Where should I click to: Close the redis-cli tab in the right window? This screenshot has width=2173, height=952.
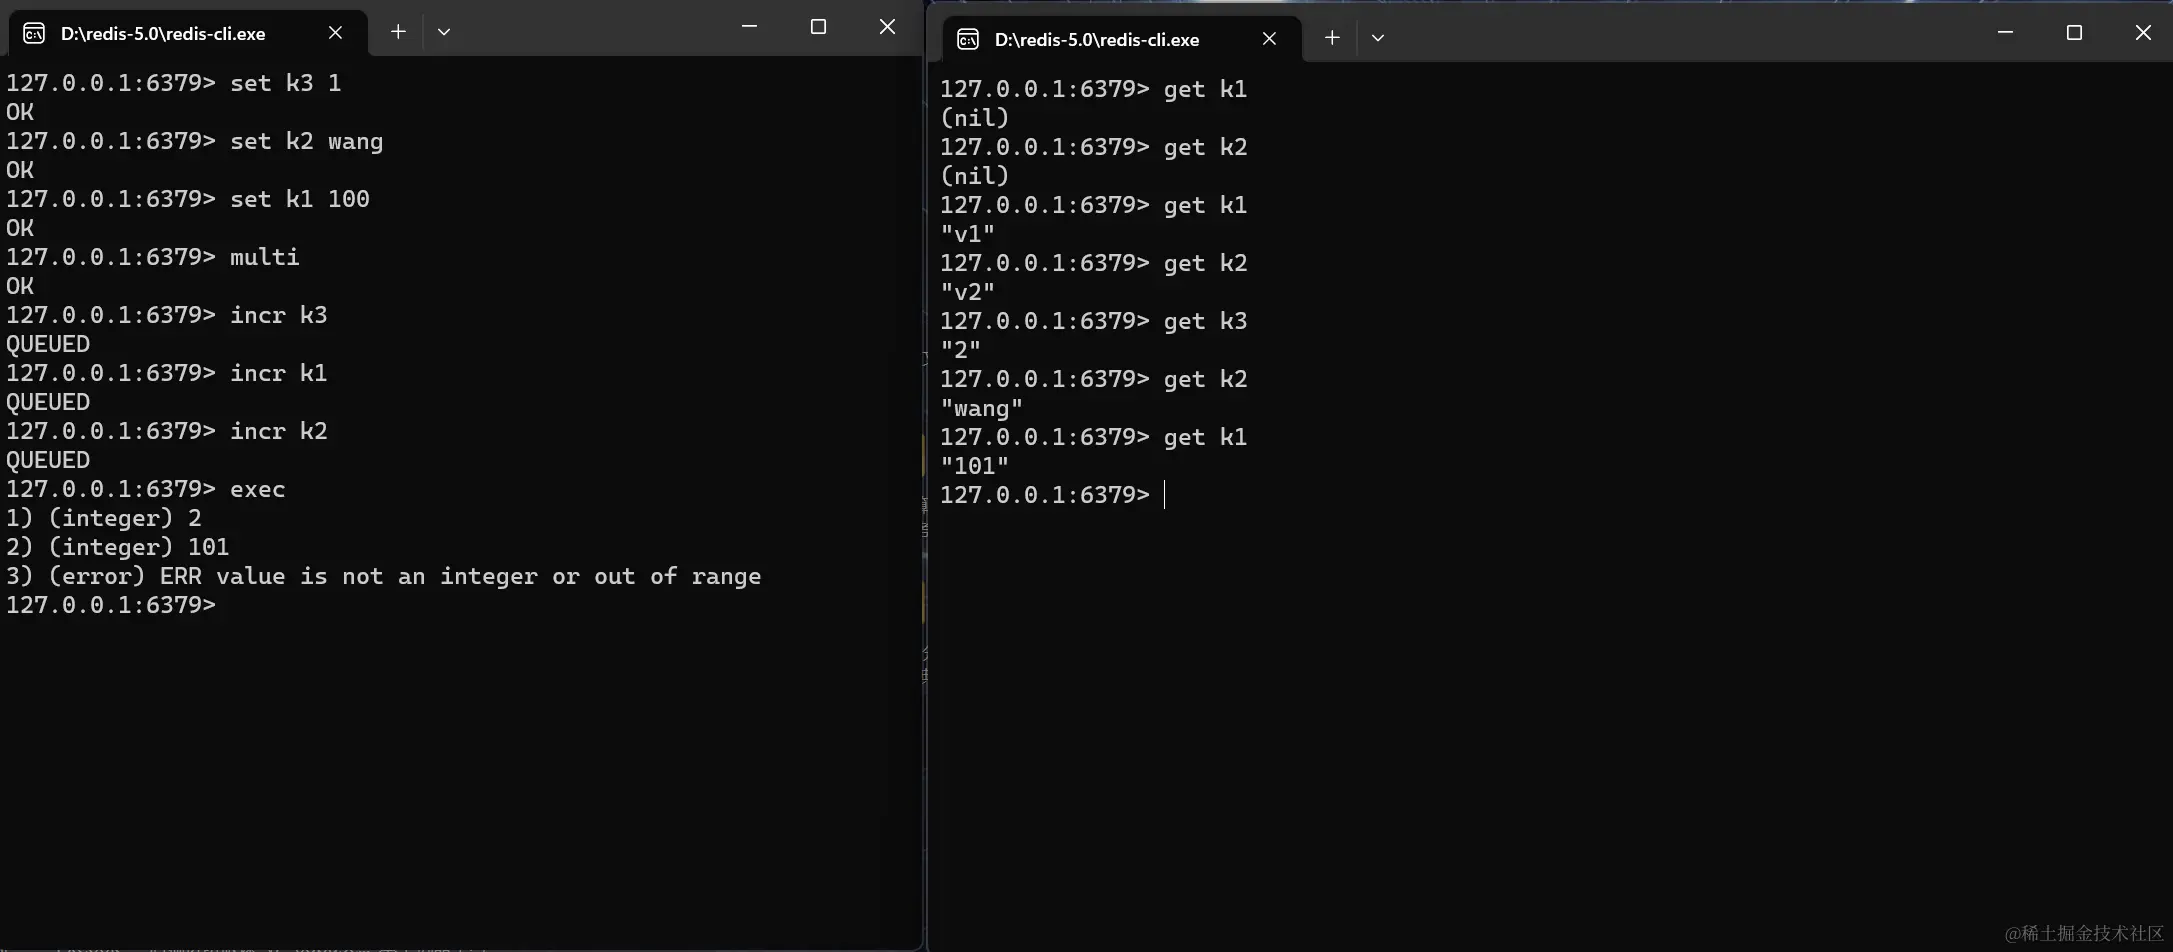point(1269,39)
